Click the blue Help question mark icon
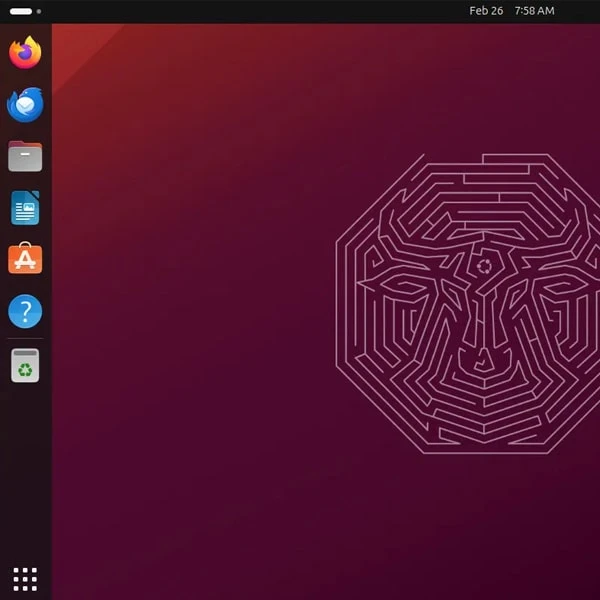Image resolution: width=600 pixels, height=600 pixels. click(25, 312)
